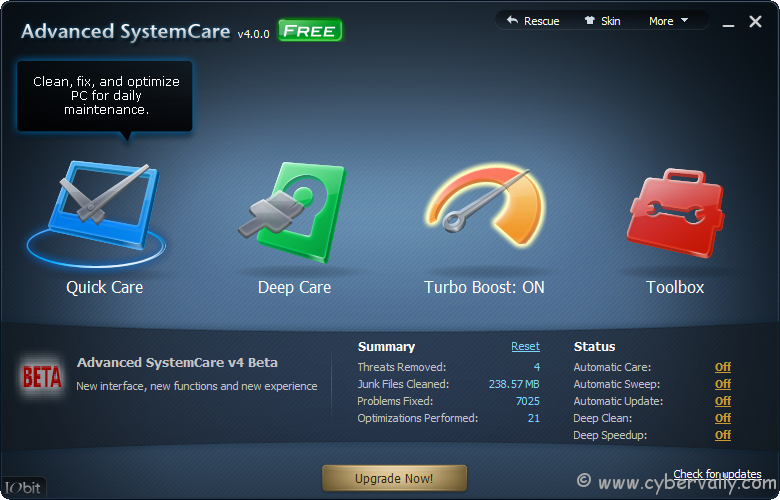Change the Skin option
Viewport: 780px width, 500px height.
point(602,21)
